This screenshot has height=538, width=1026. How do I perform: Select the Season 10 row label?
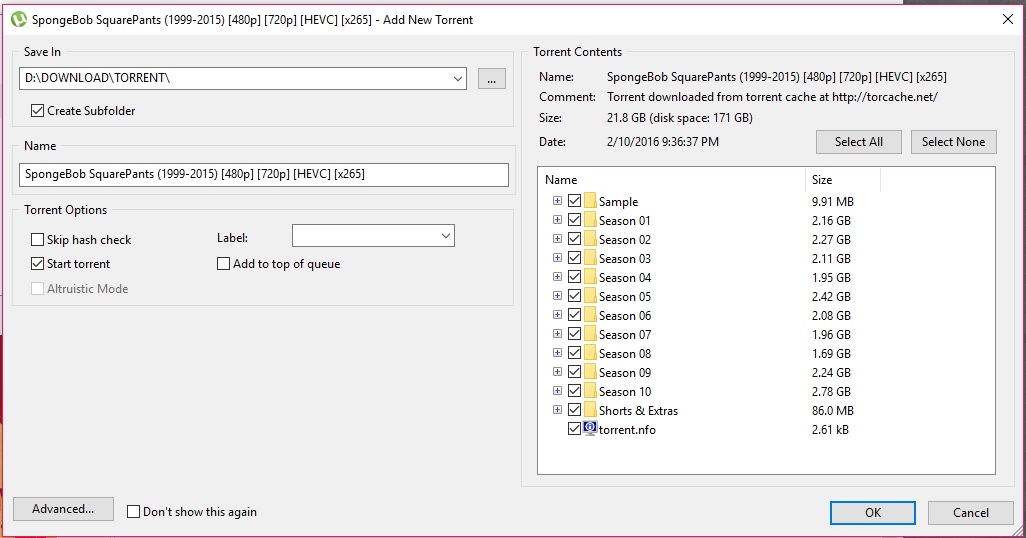click(625, 391)
